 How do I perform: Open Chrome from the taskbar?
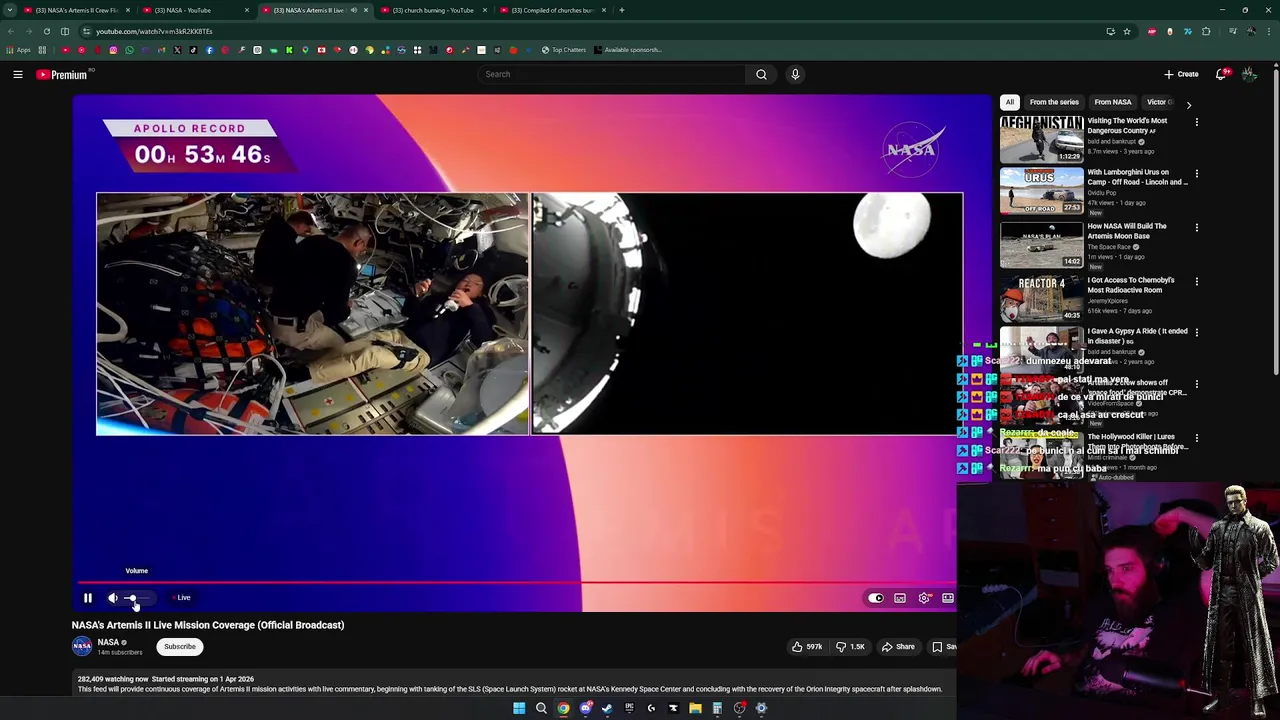[563, 708]
